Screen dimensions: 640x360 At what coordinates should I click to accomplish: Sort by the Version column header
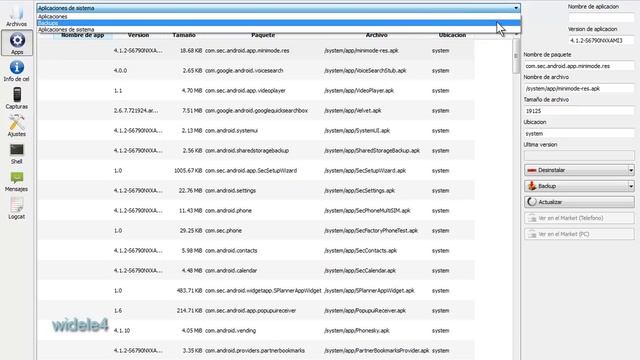(138, 35)
